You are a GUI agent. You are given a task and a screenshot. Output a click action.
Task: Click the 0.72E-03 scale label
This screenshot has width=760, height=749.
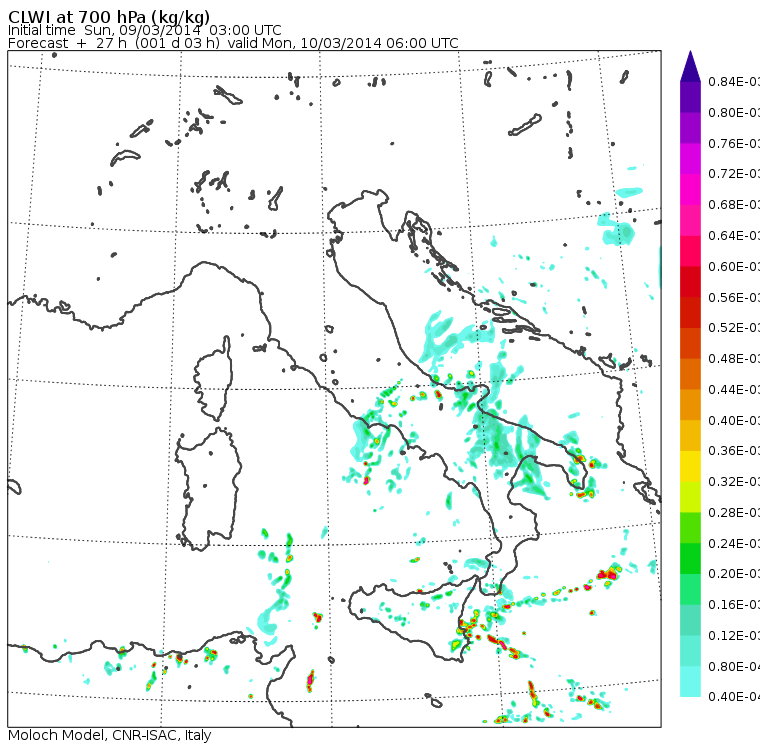734,174
